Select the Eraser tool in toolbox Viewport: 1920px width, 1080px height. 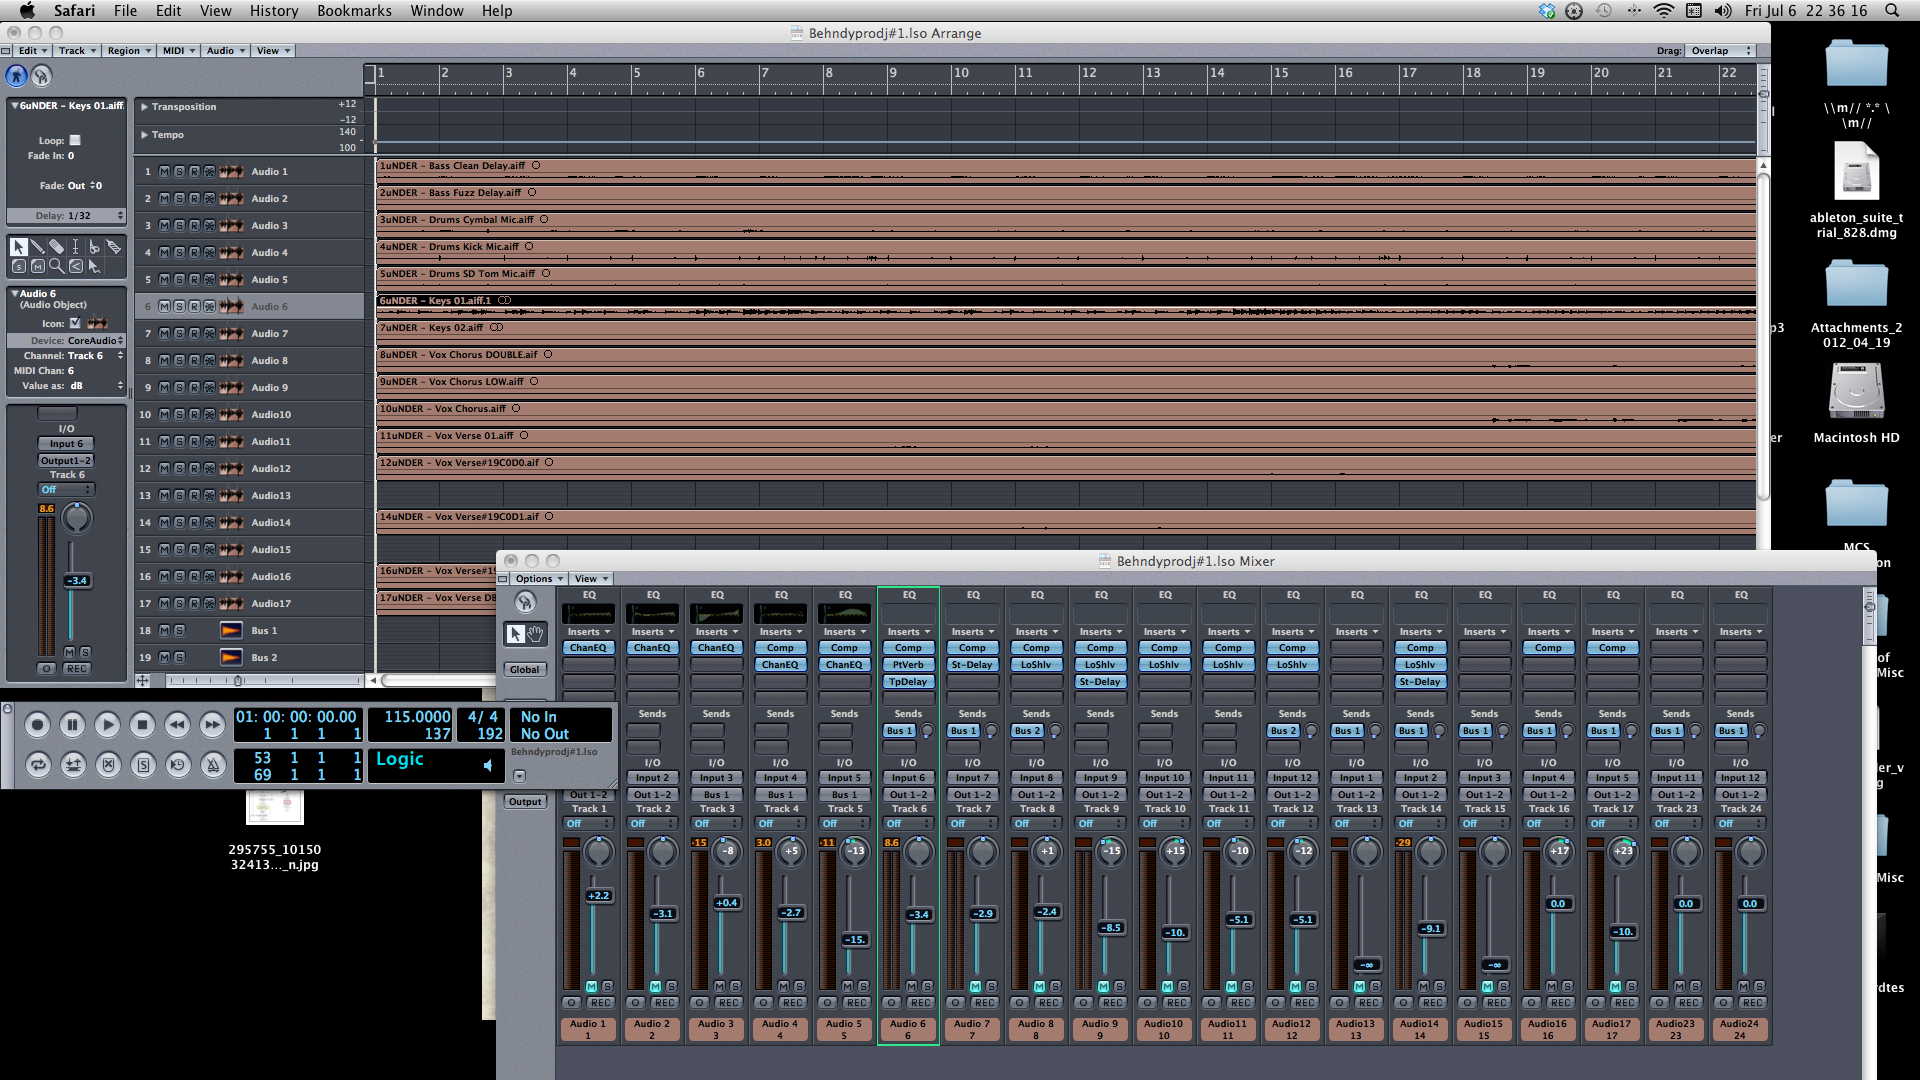[x=56, y=247]
